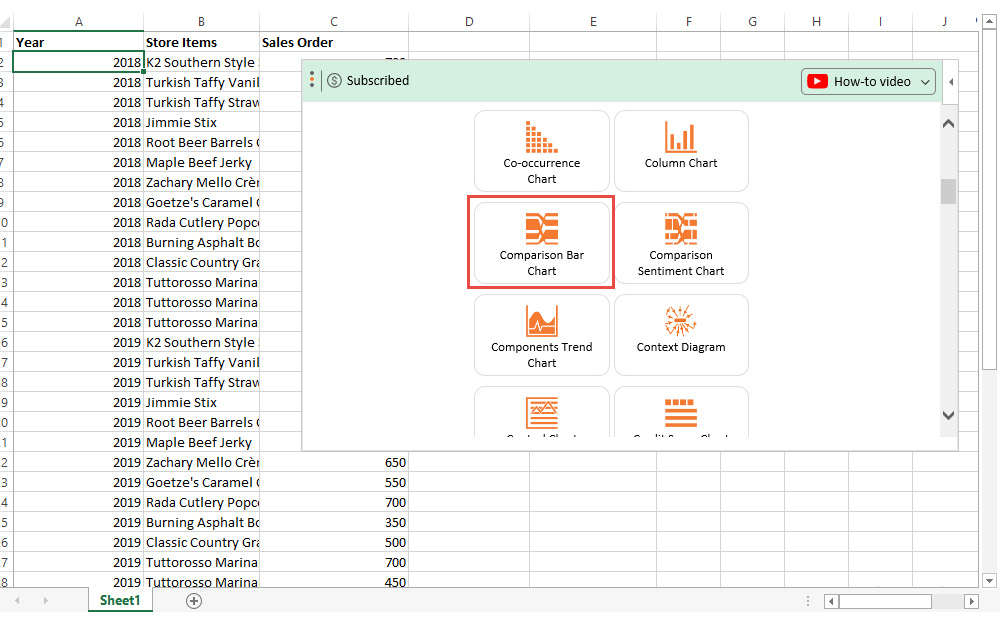The width and height of the screenshot is (1000, 624).
Task: Select column C header
Action: [334, 22]
